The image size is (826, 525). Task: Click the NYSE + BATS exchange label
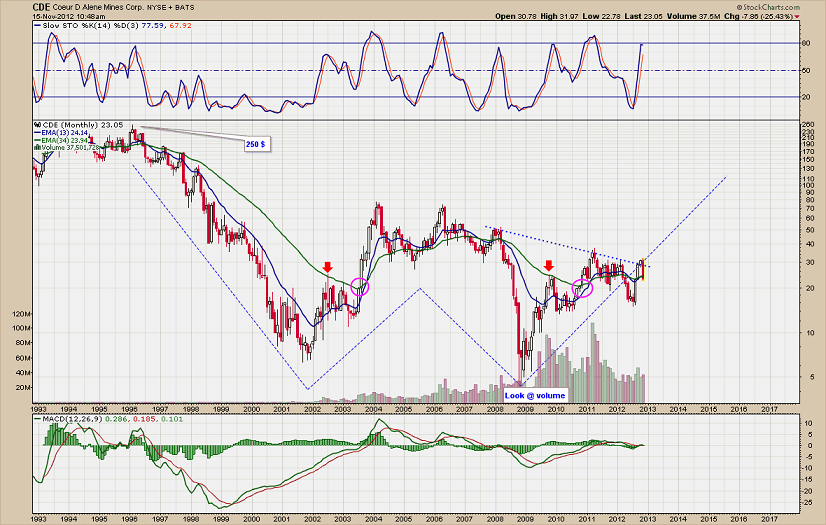pos(170,8)
